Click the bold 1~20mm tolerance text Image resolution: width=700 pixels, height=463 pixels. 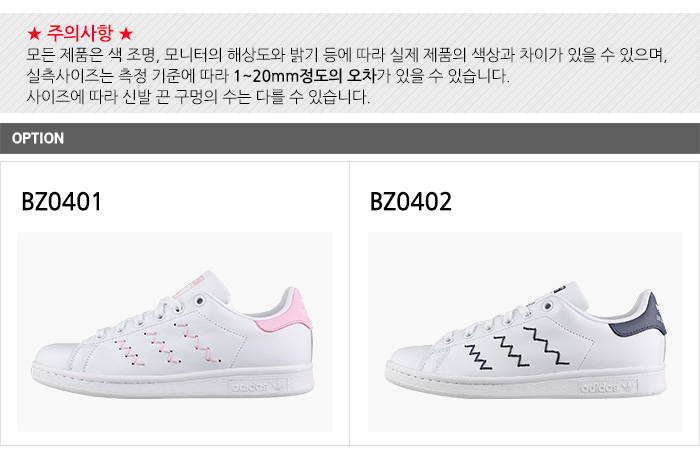coord(305,76)
